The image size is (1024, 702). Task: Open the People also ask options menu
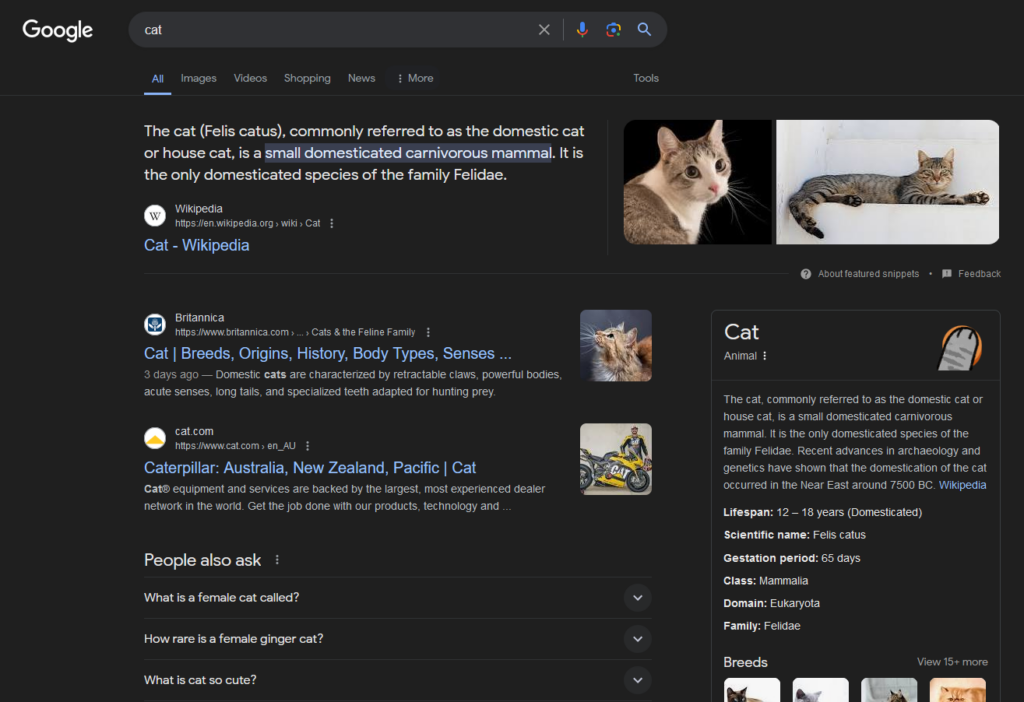click(x=277, y=560)
